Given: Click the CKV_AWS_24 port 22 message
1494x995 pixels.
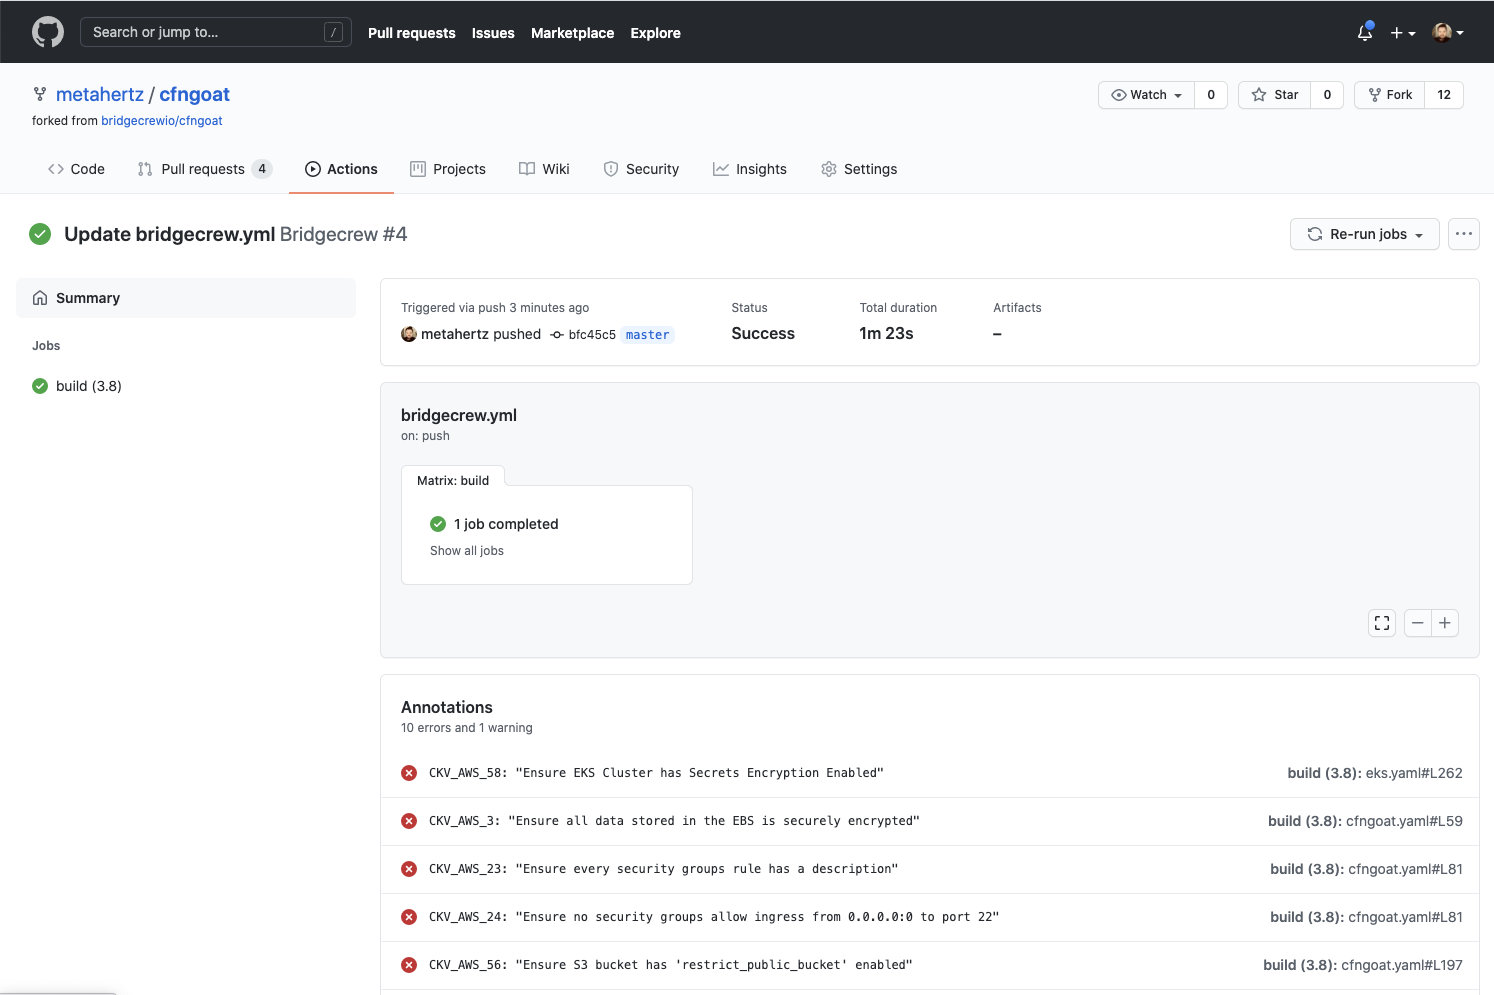Looking at the screenshot, I should pos(714,917).
